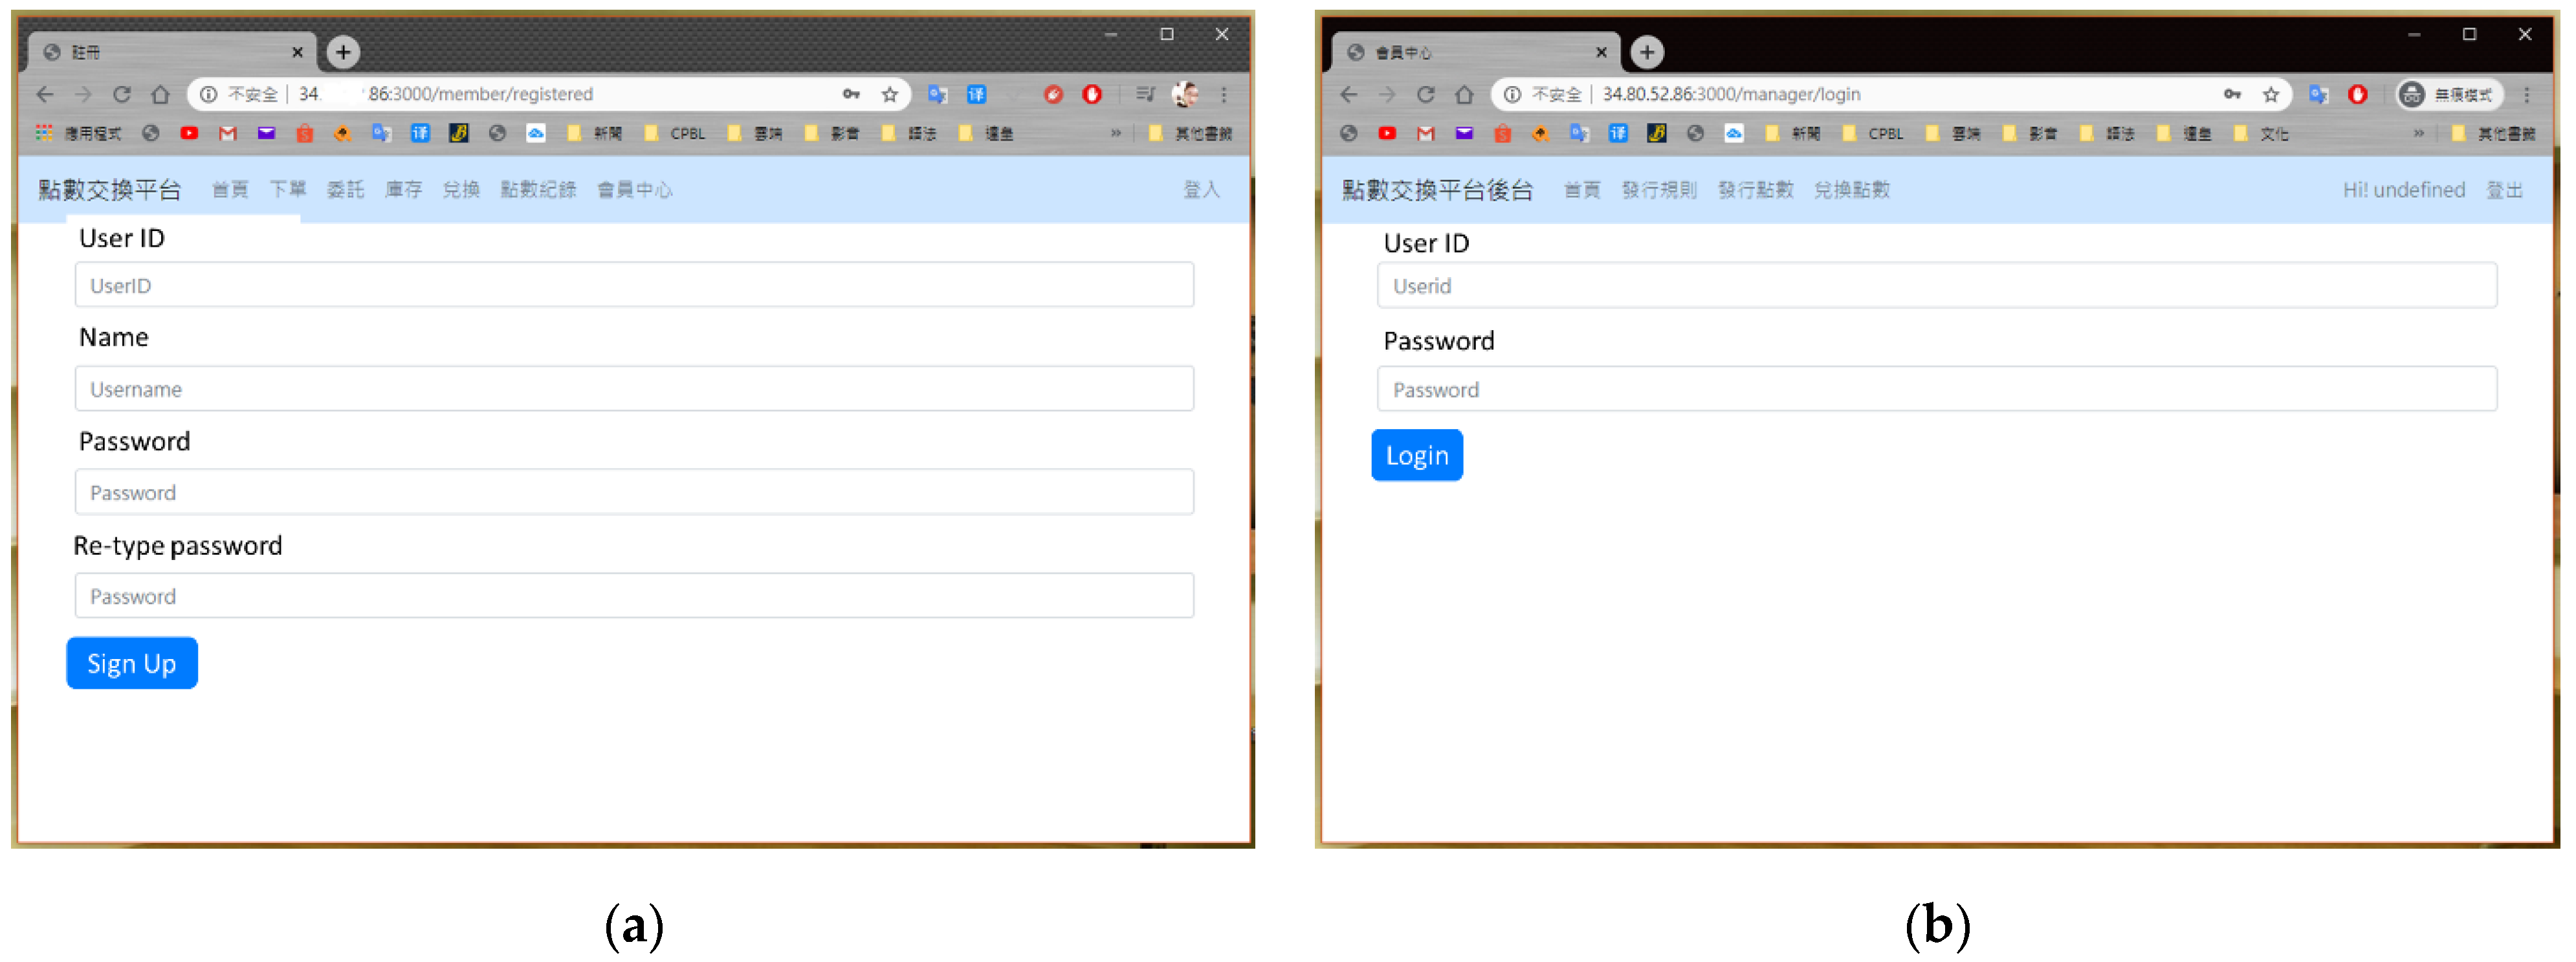Bookmark the member/registered page with star
The height and width of the screenshot is (962, 2576).
[889, 94]
